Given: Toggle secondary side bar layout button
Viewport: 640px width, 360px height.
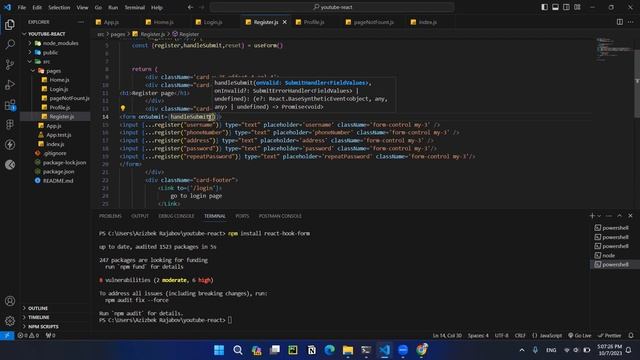Looking at the screenshot, I should click(567, 7).
